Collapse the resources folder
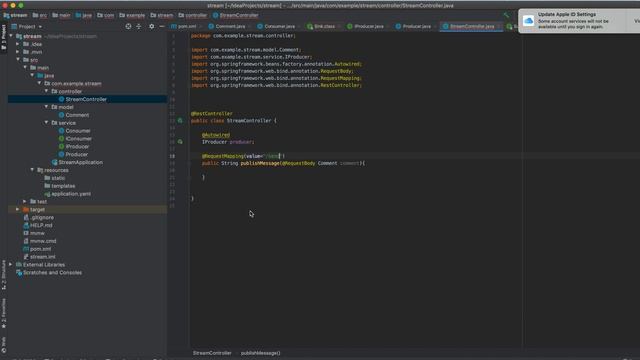The image size is (640, 360). pos(32,170)
